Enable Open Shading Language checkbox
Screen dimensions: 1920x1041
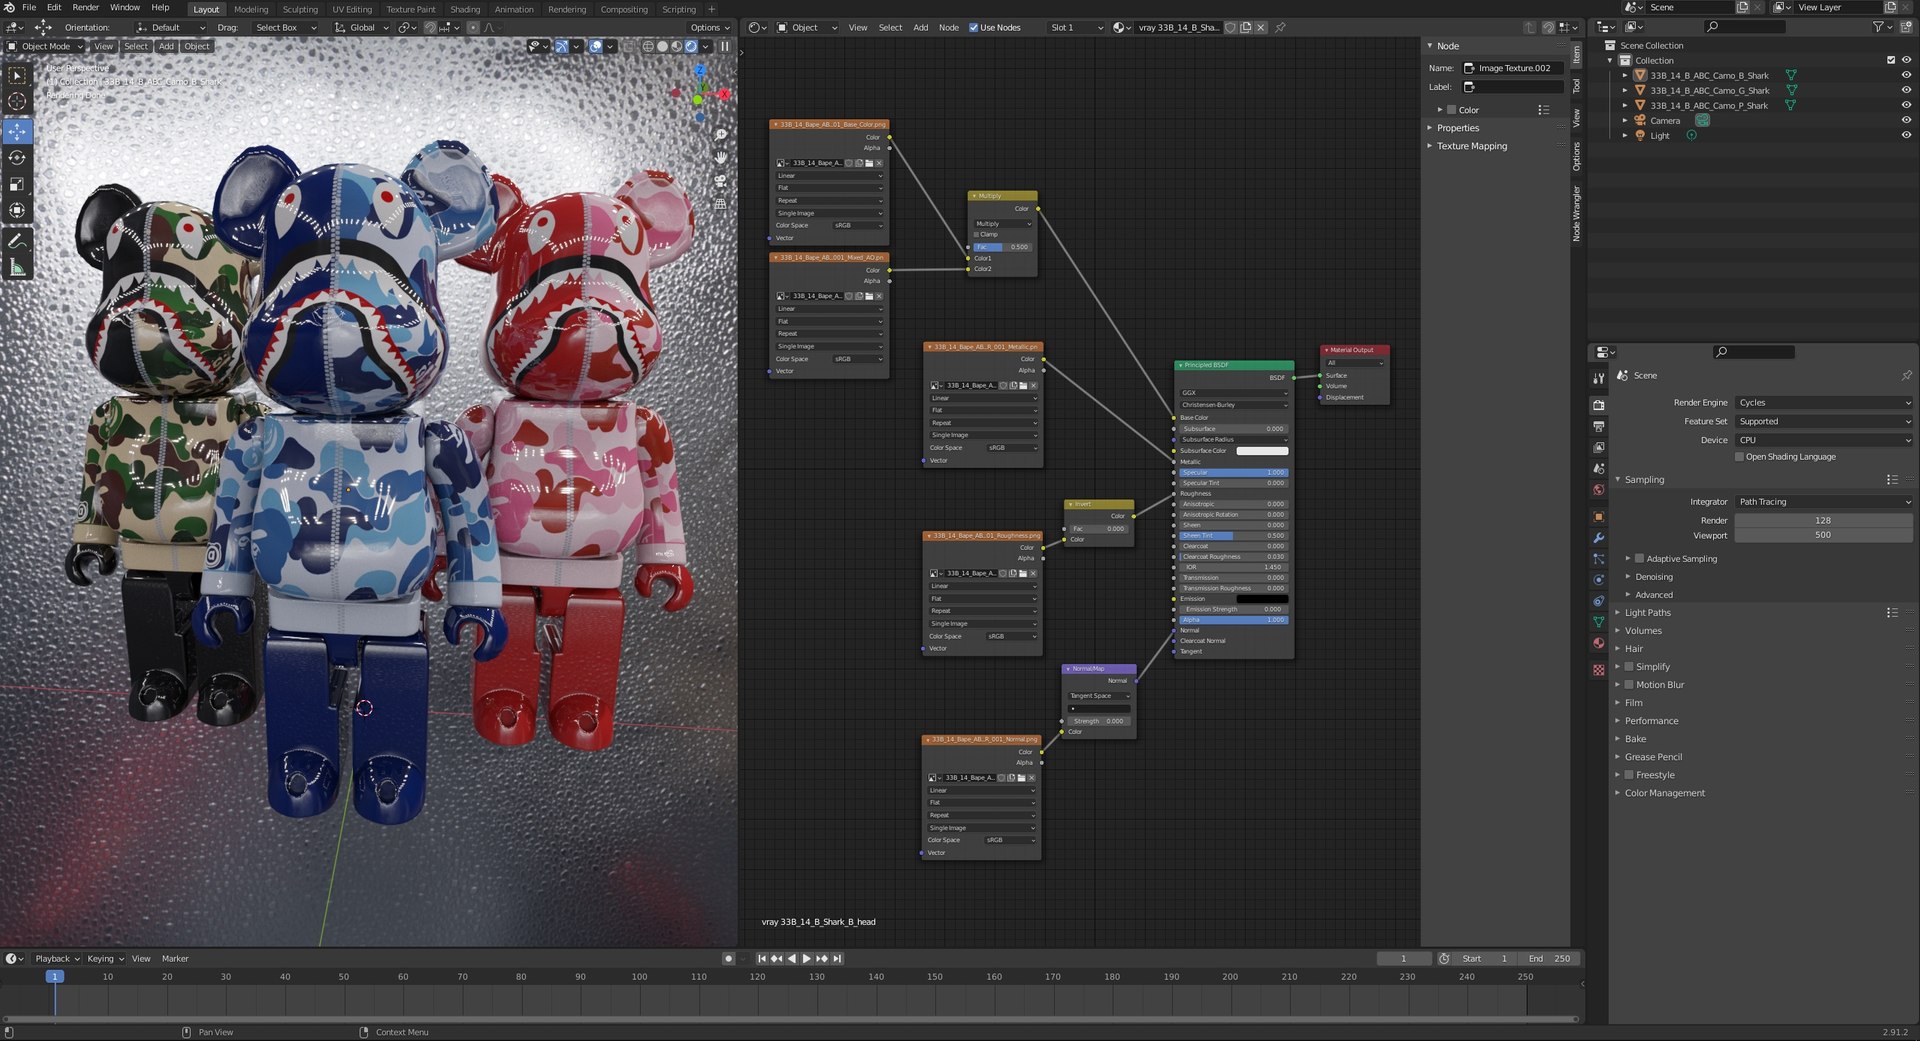[x=1739, y=457]
